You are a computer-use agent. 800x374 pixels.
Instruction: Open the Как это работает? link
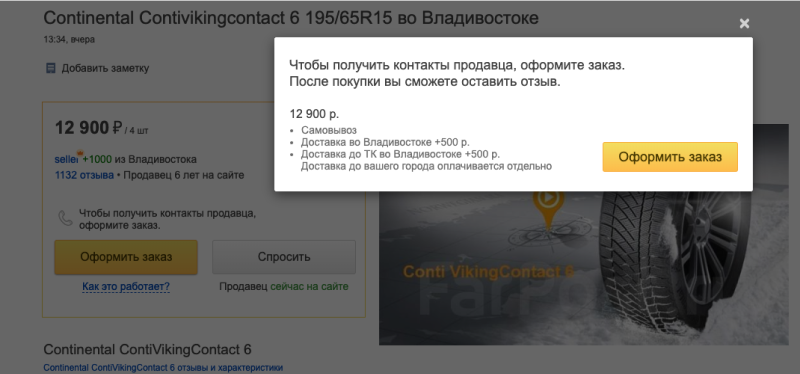click(x=126, y=287)
